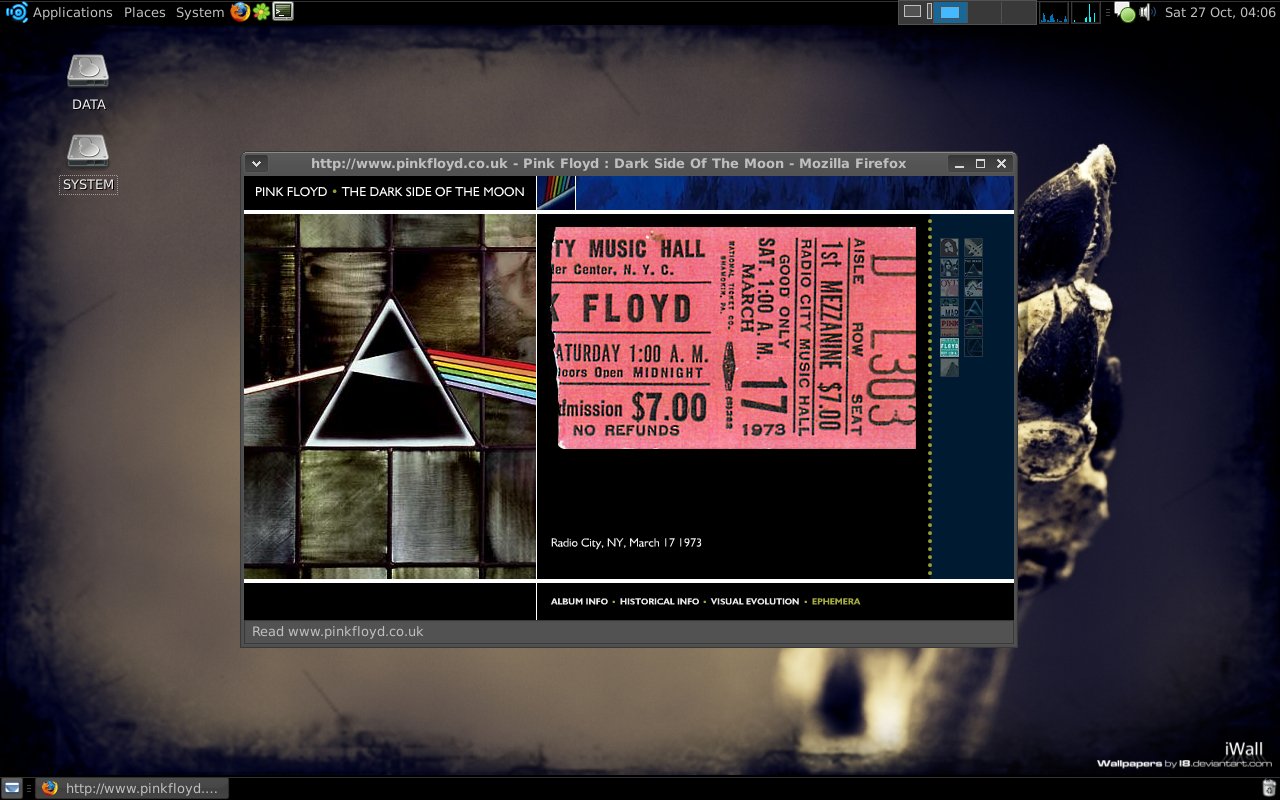The width and height of the screenshot is (1280, 800).
Task: Click the caption Radio City, NY, March 17 1973
Action: pyautogui.click(x=626, y=543)
